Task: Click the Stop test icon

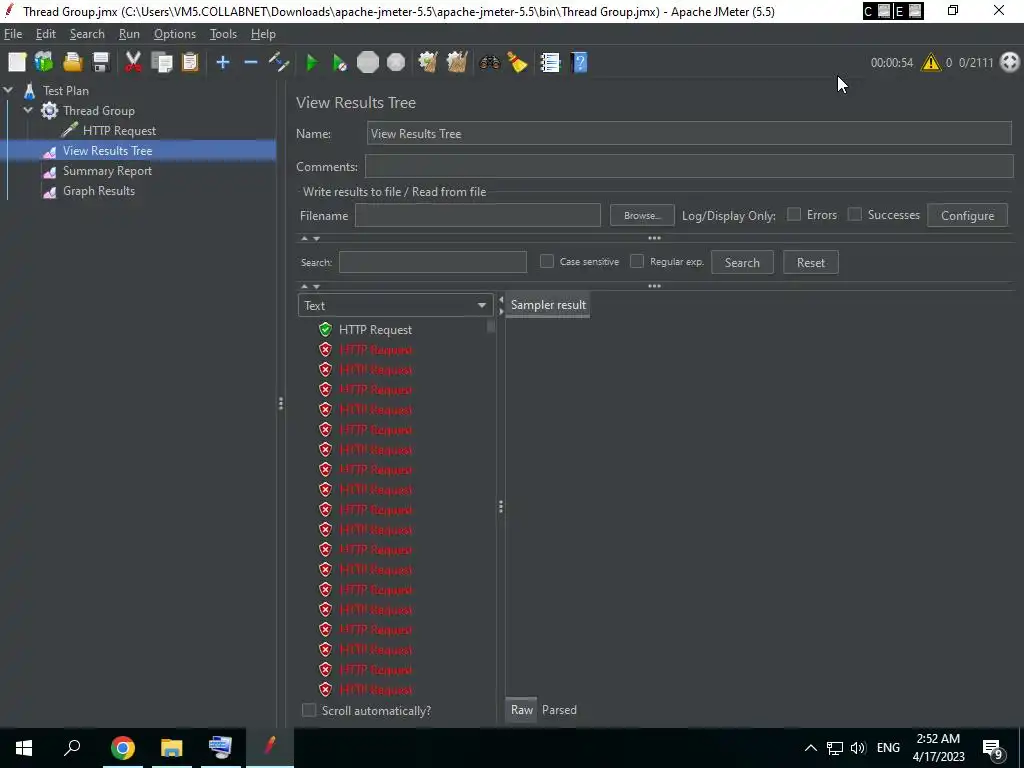Action: click(368, 63)
